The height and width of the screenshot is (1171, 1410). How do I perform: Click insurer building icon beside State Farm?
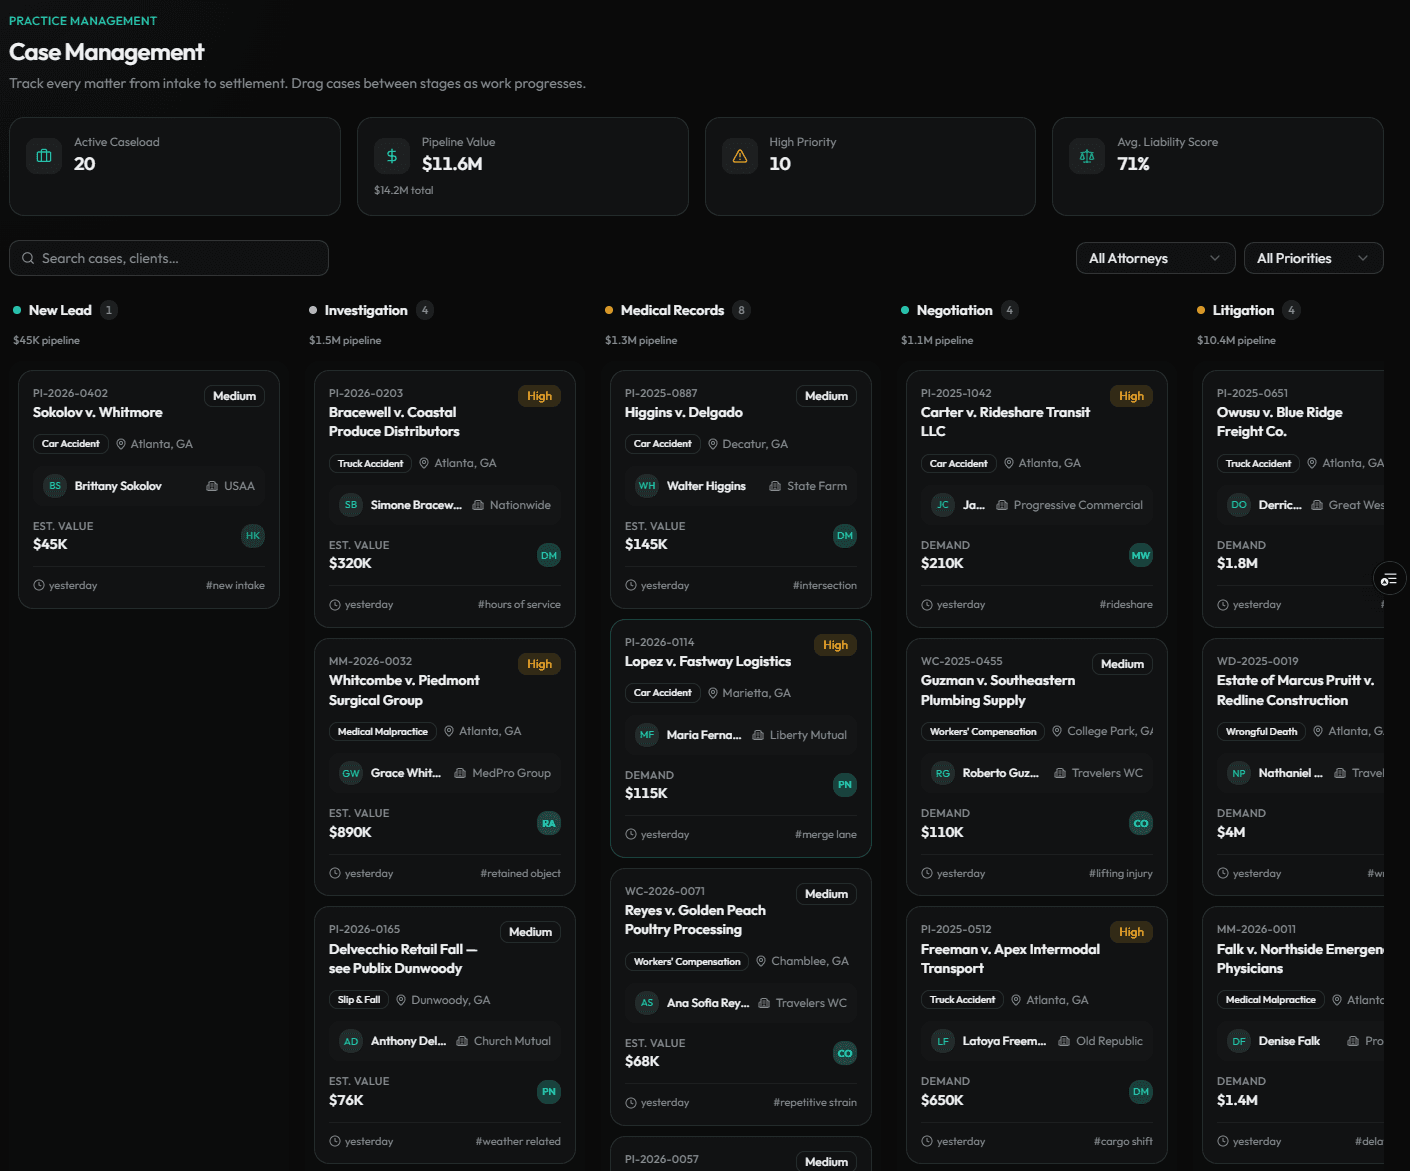tap(775, 486)
